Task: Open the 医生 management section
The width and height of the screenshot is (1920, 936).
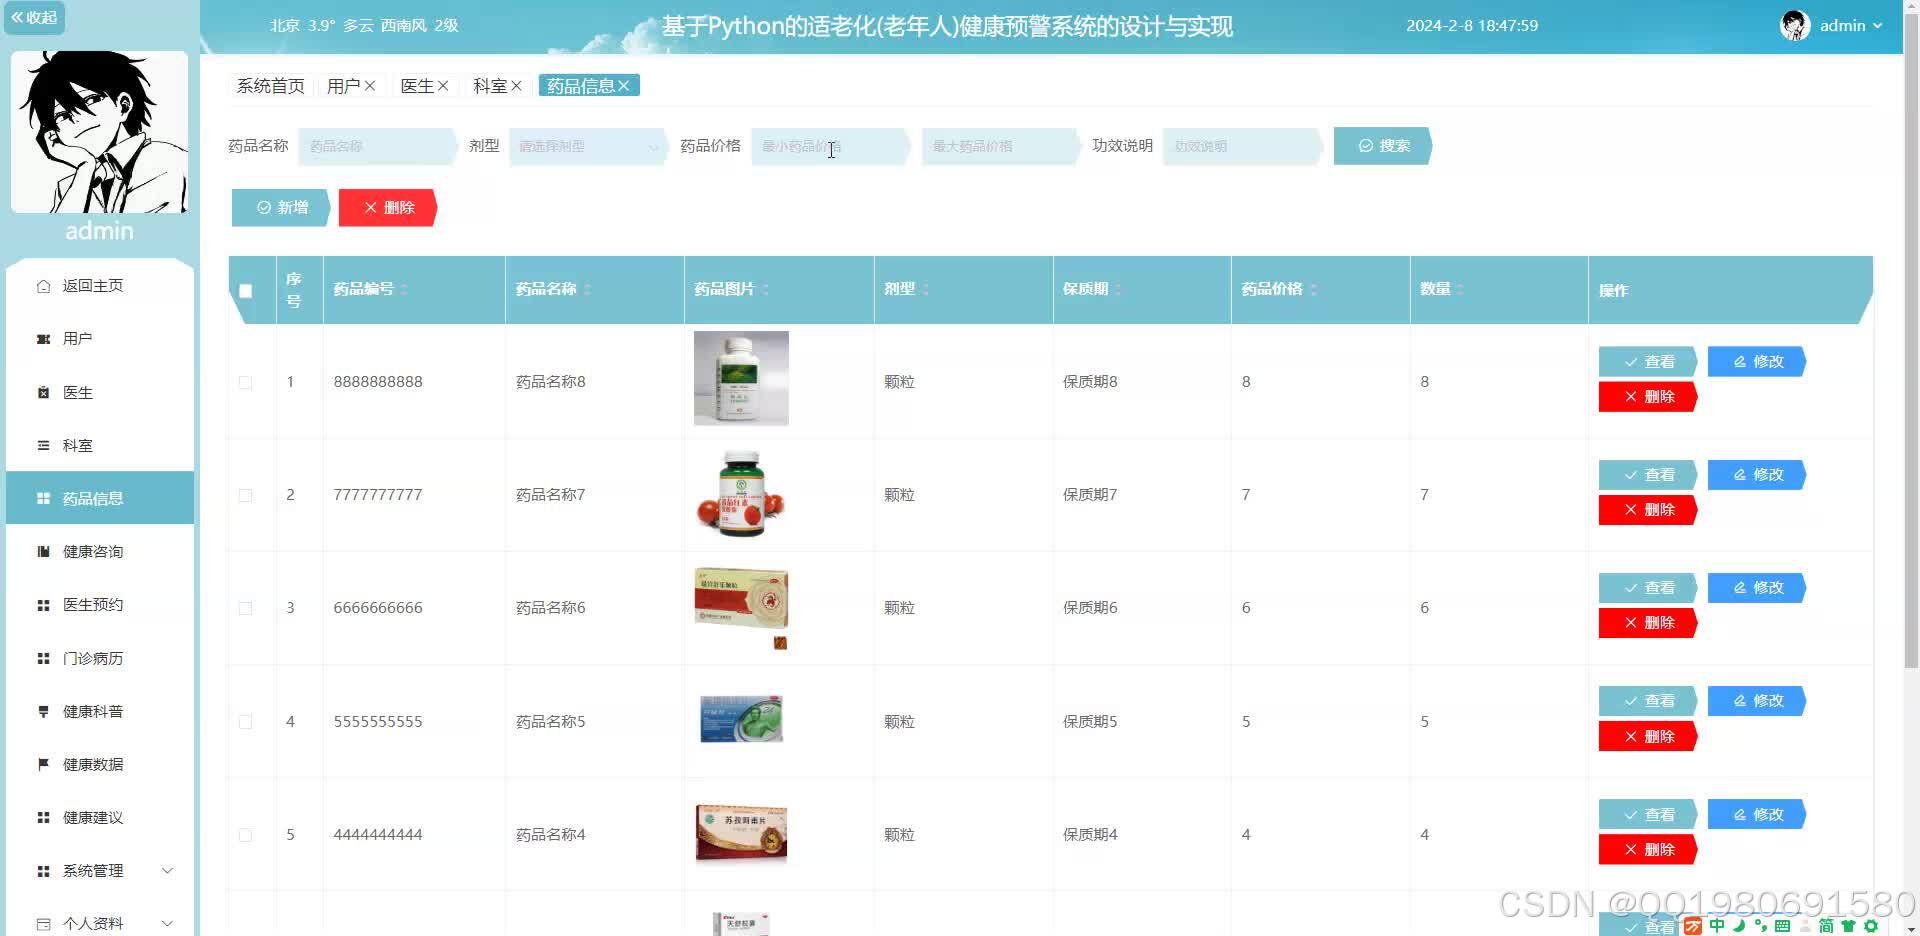Action: point(78,392)
